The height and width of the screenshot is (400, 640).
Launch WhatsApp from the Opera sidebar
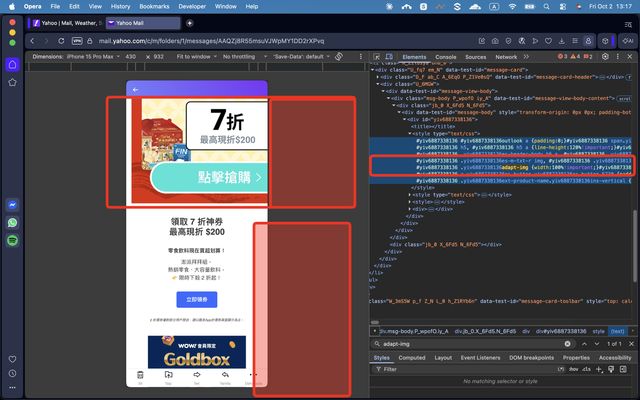click(12, 223)
